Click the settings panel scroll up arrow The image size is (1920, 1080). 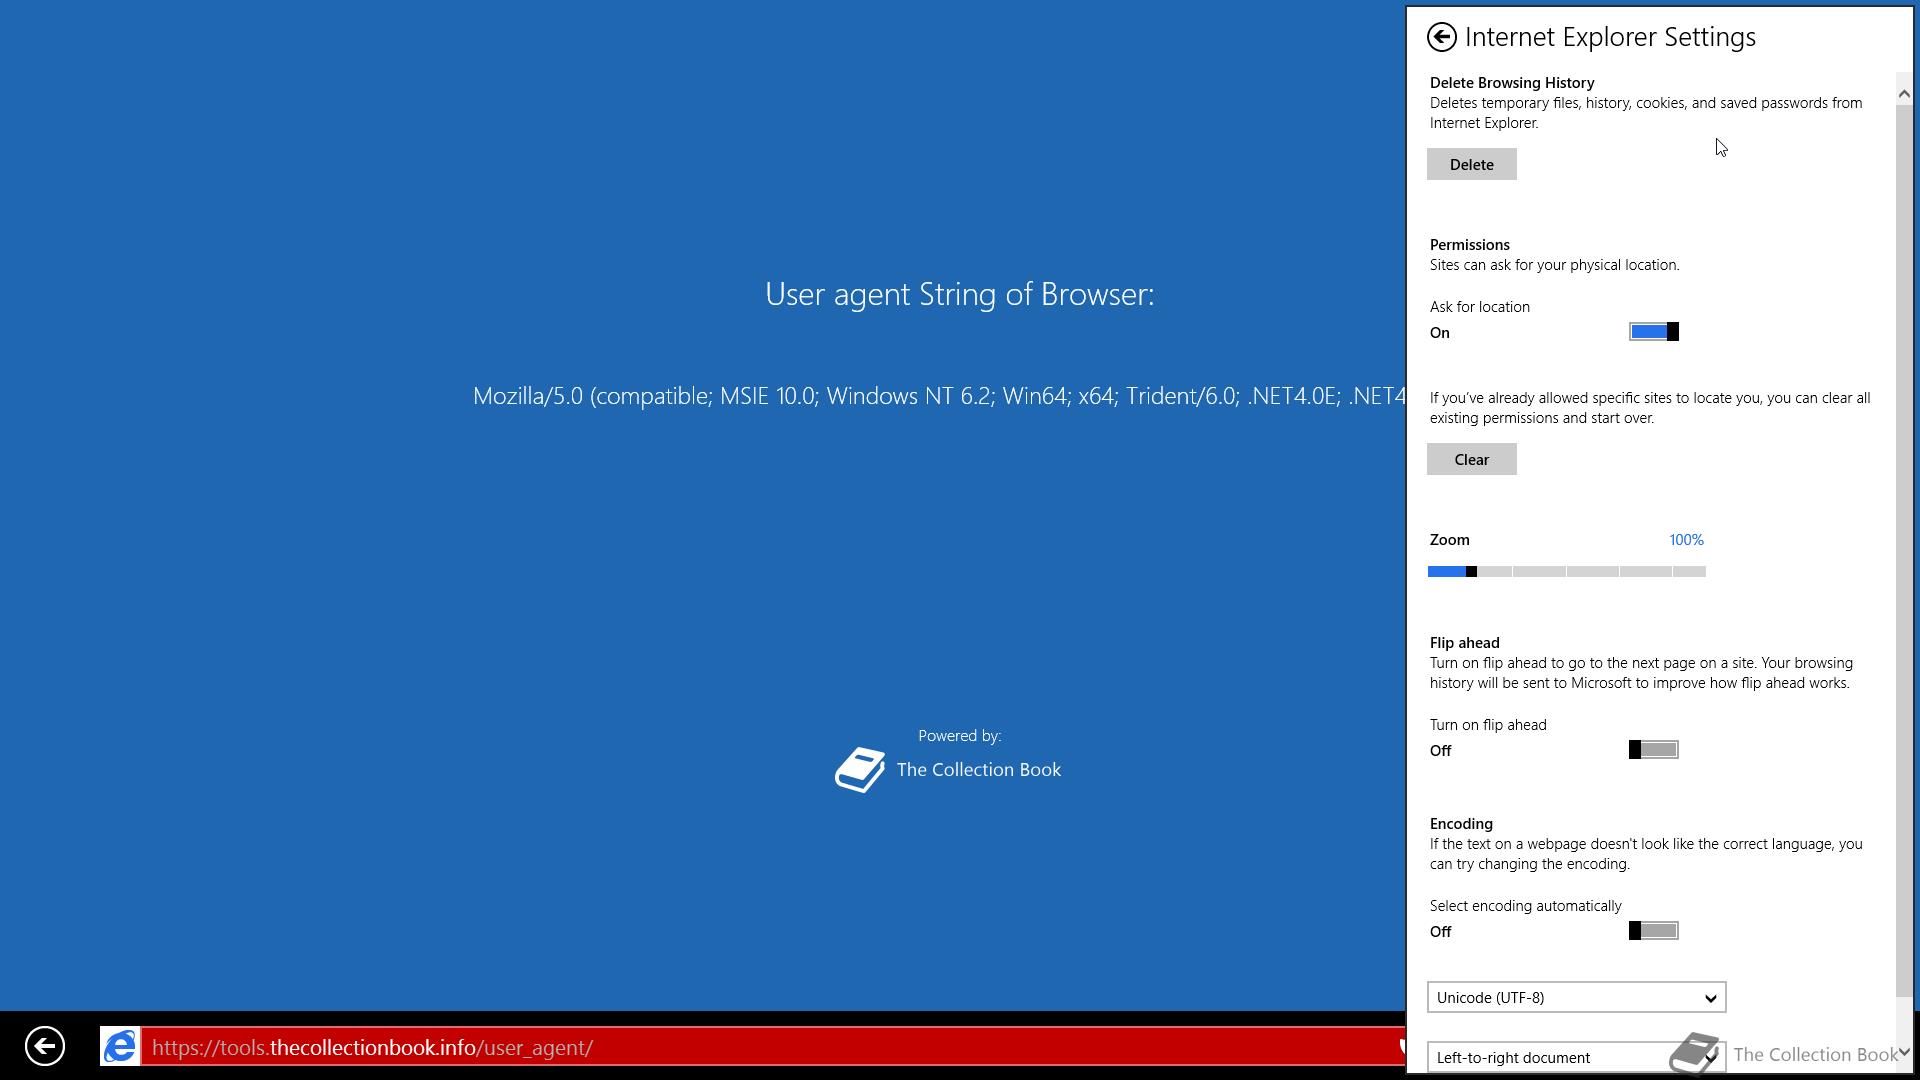click(x=1904, y=93)
